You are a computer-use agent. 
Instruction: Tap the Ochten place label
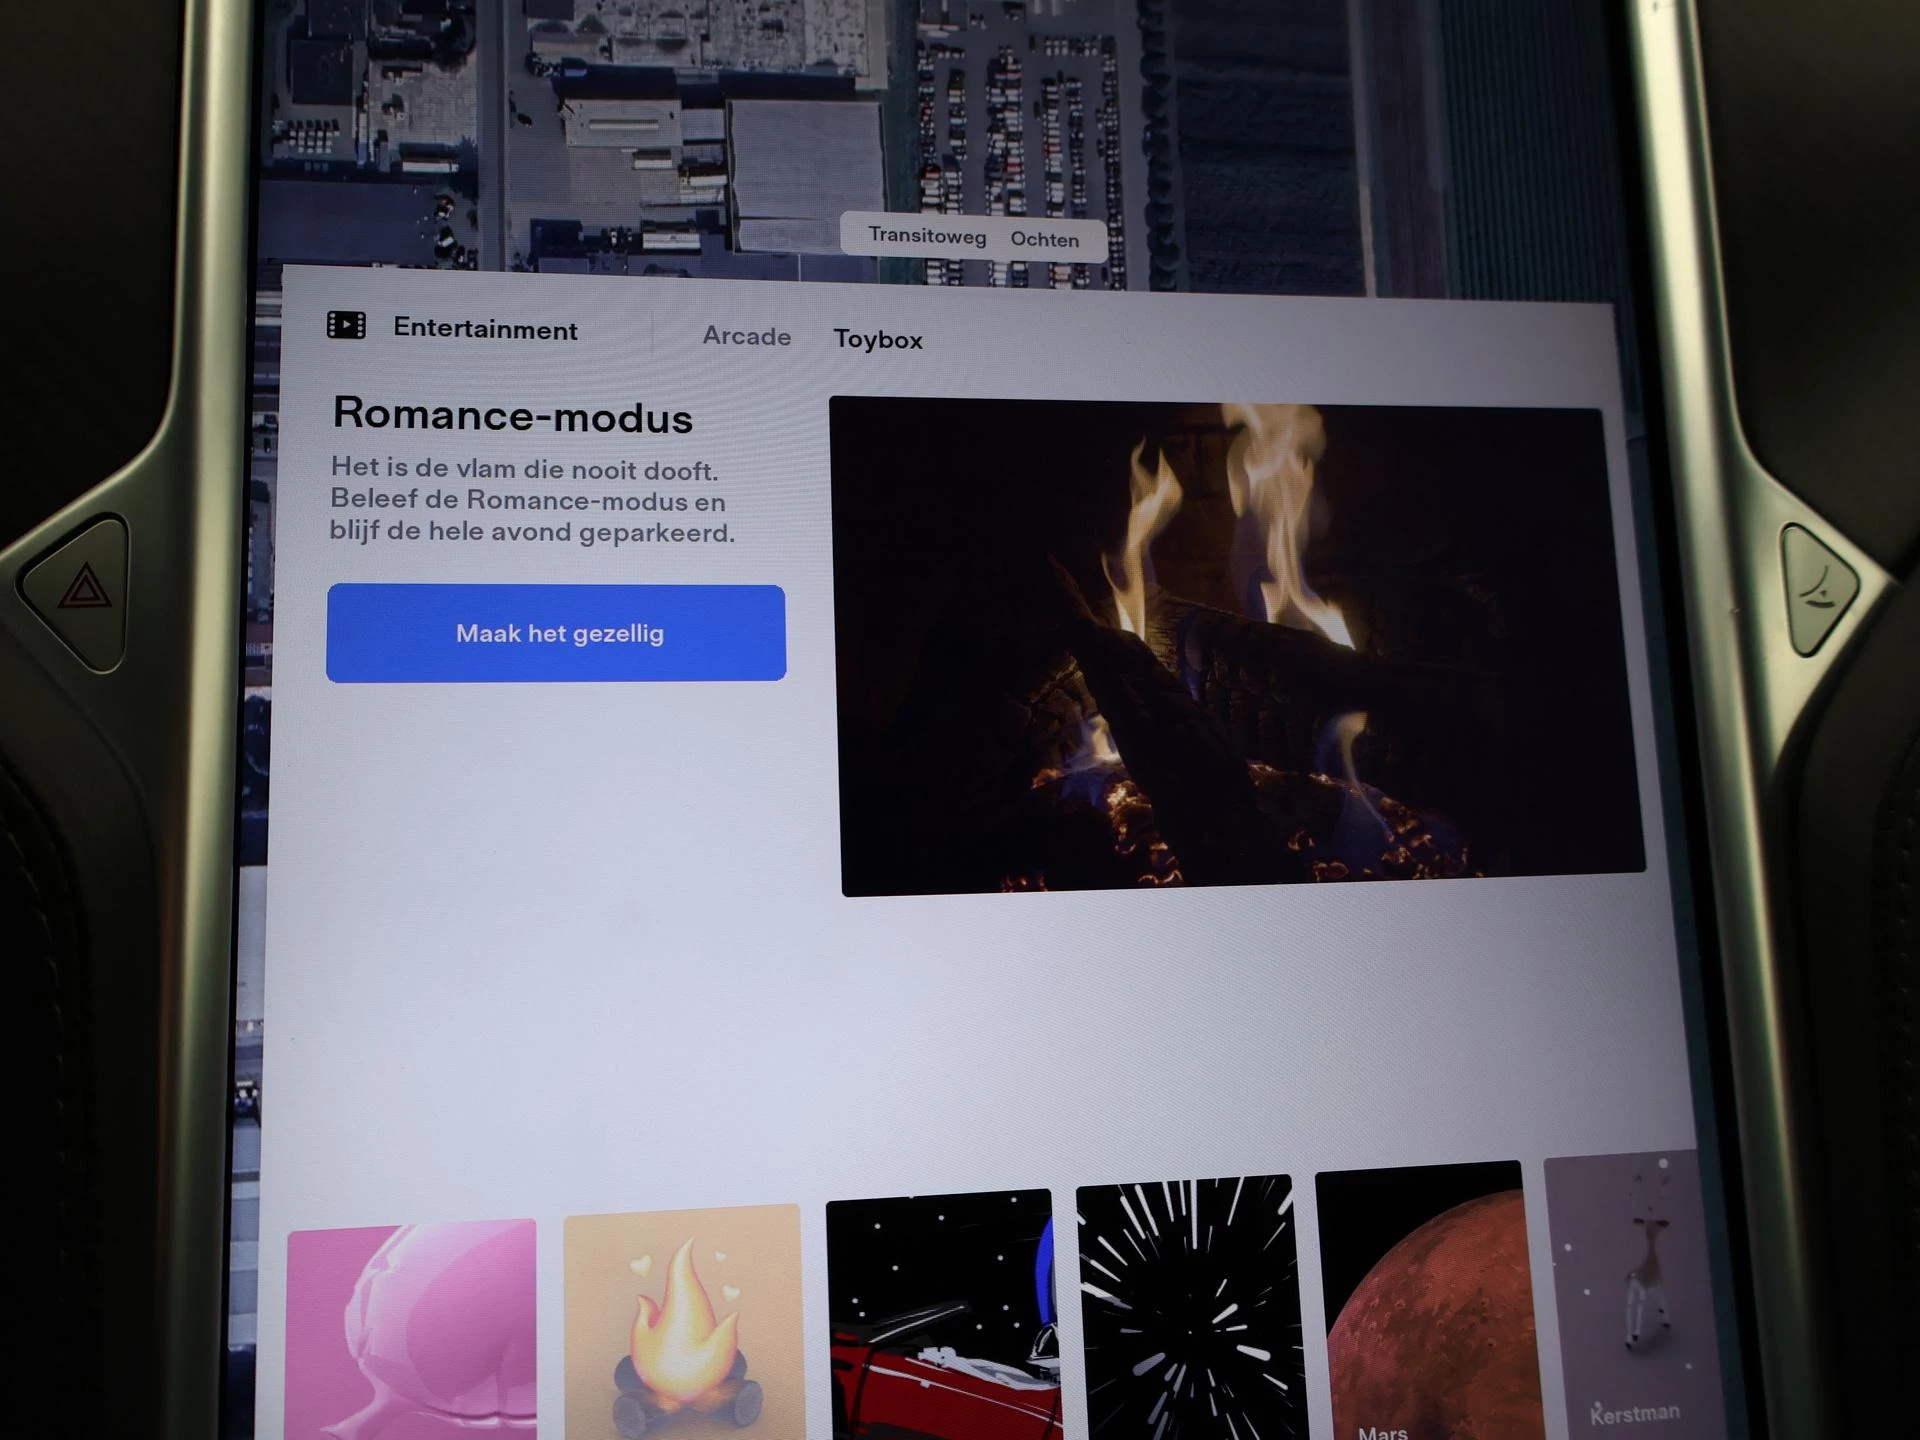click(x=1044, y=240)
